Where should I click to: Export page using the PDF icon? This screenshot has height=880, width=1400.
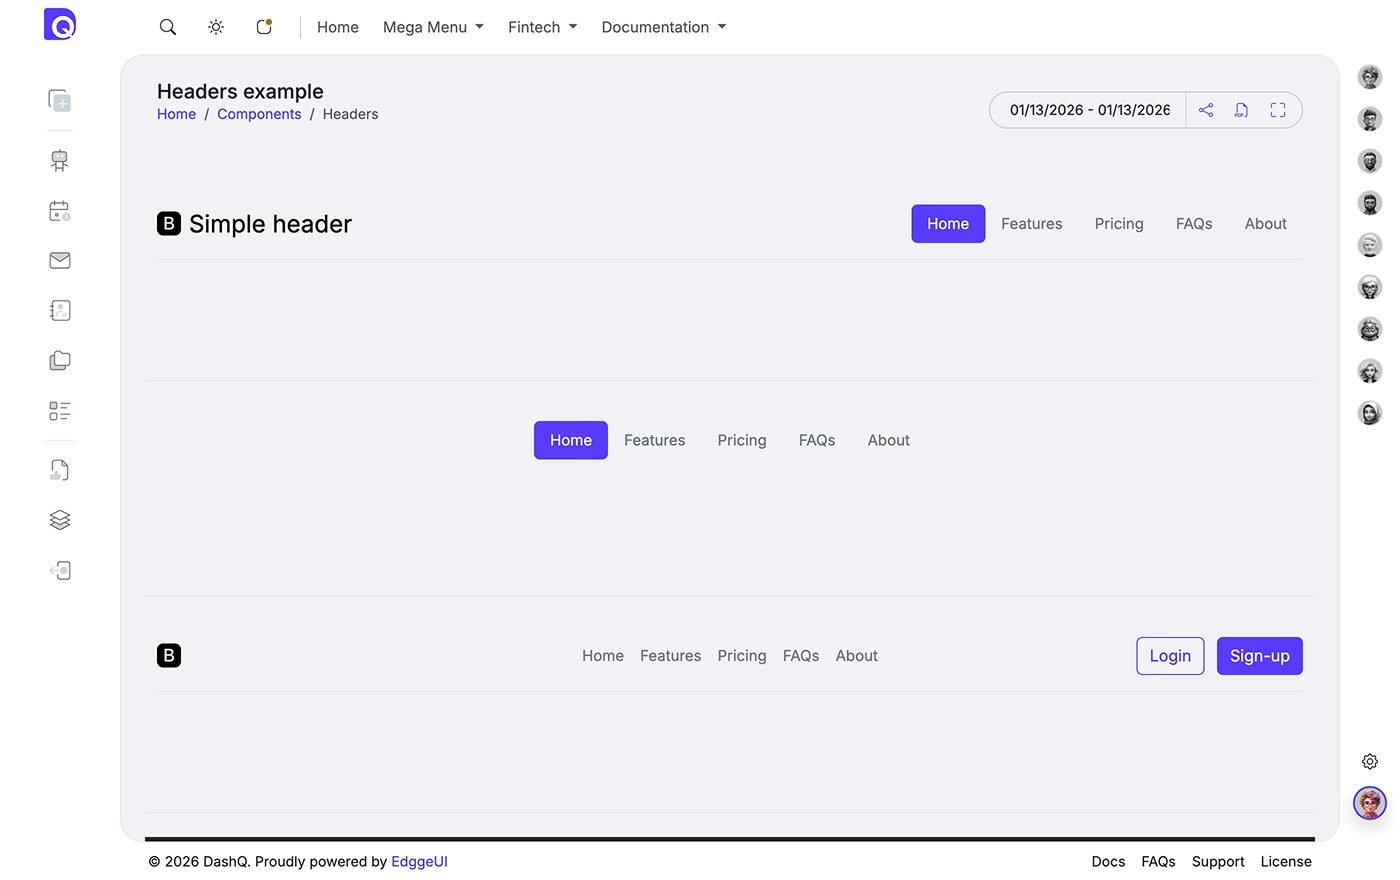1241,110
